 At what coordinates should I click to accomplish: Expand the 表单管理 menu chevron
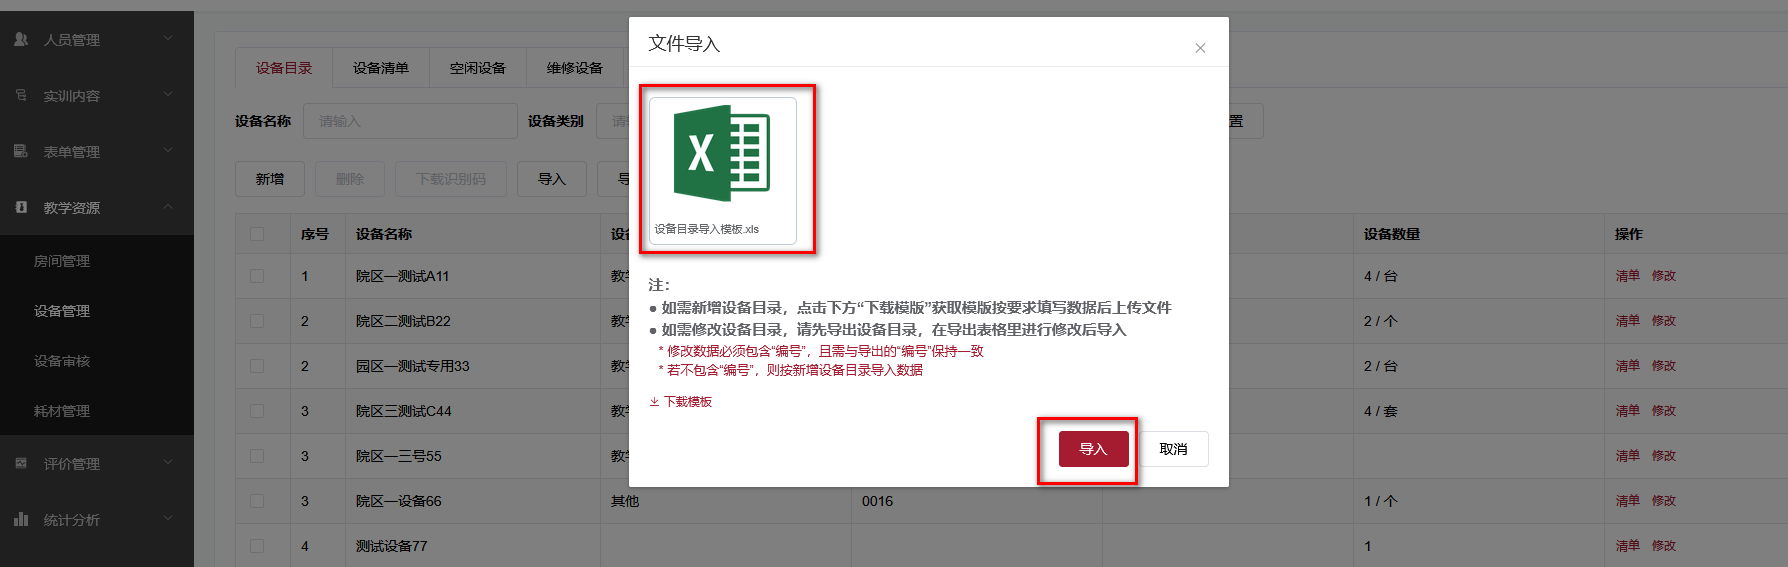[168, 150]
